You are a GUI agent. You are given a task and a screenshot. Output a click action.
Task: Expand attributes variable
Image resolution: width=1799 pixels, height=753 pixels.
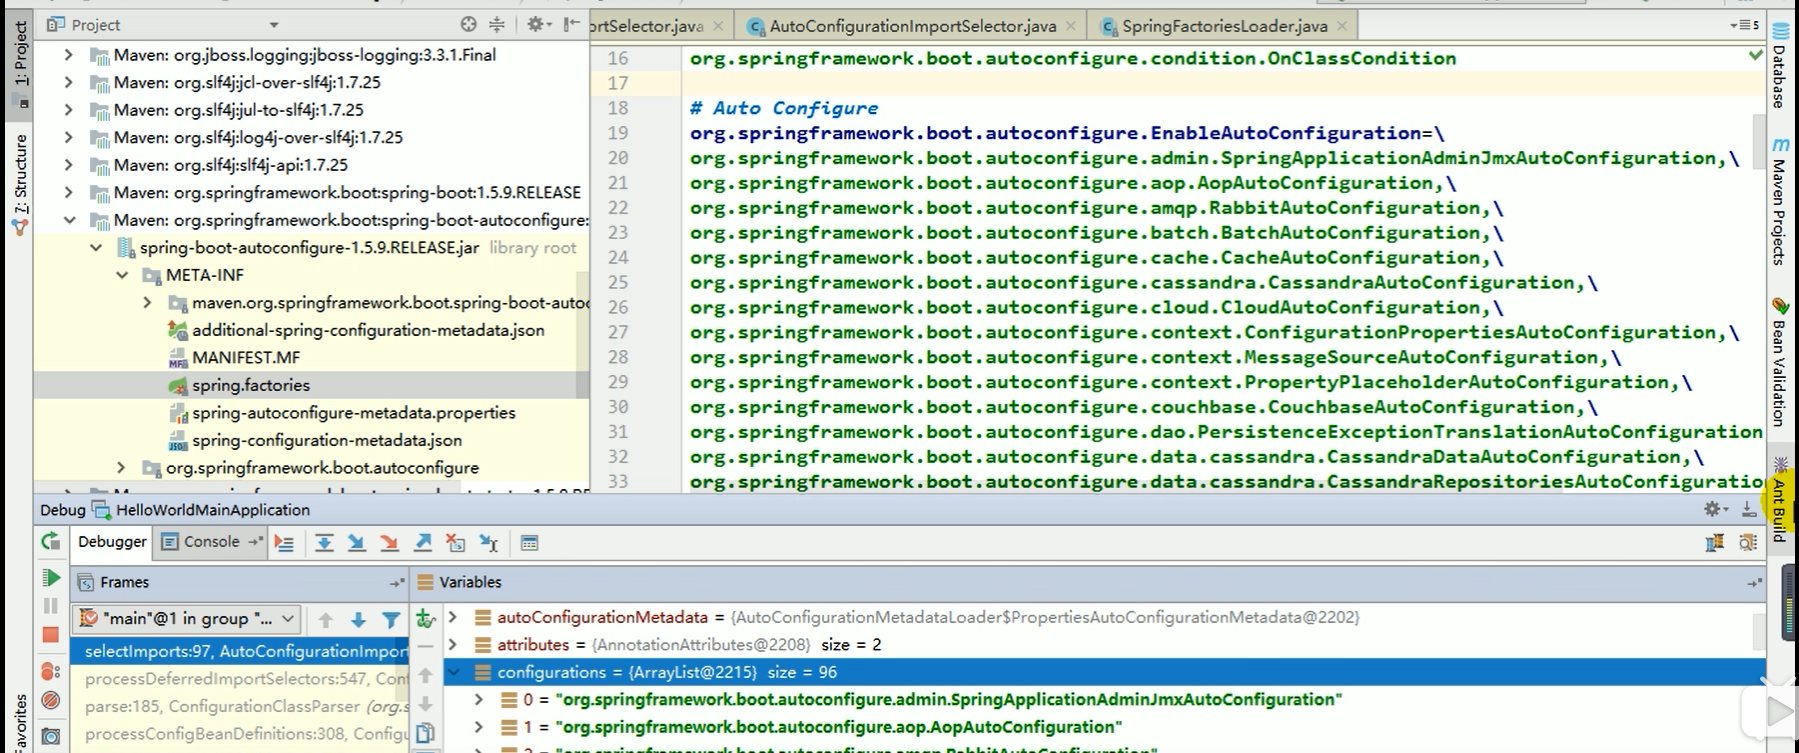pos(453,645)
